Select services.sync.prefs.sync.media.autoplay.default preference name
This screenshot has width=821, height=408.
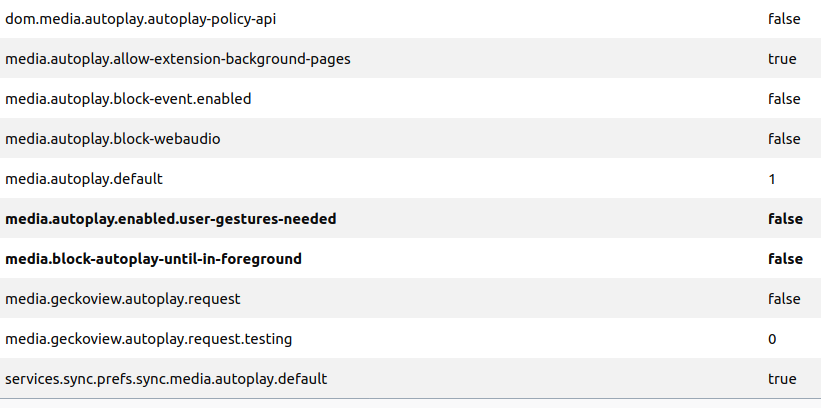166,379
